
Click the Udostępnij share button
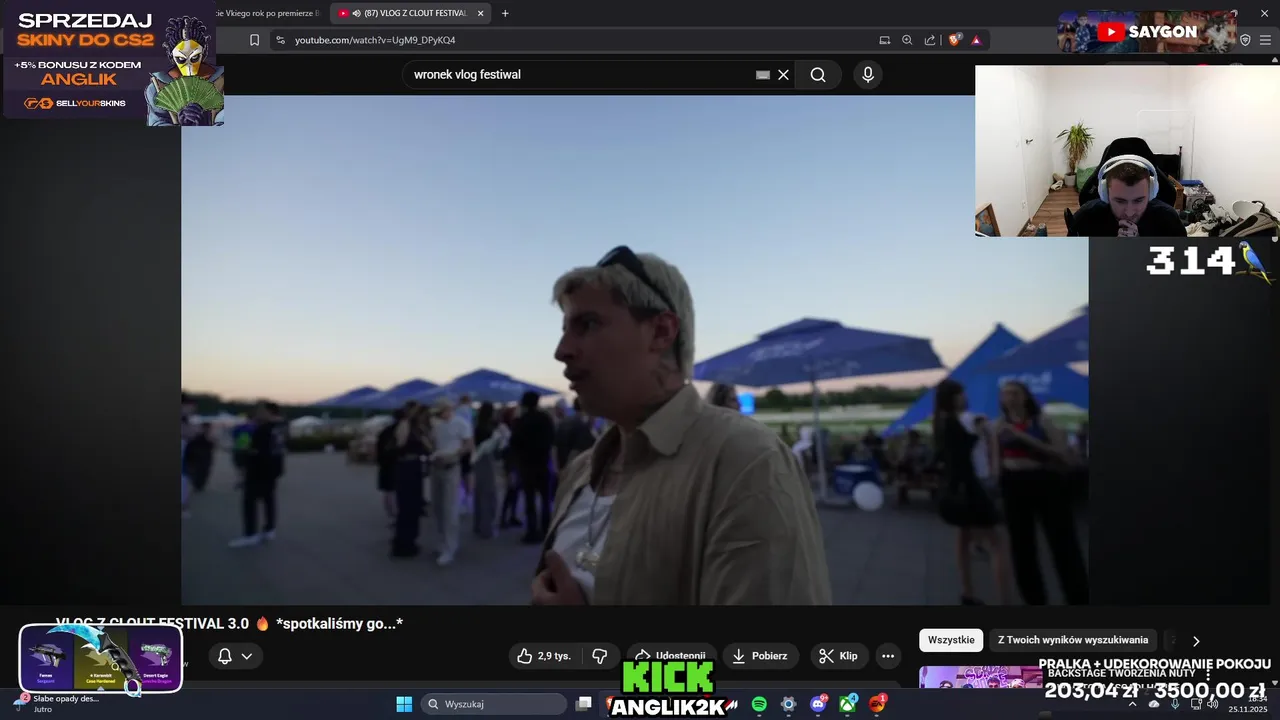(671, 656)
